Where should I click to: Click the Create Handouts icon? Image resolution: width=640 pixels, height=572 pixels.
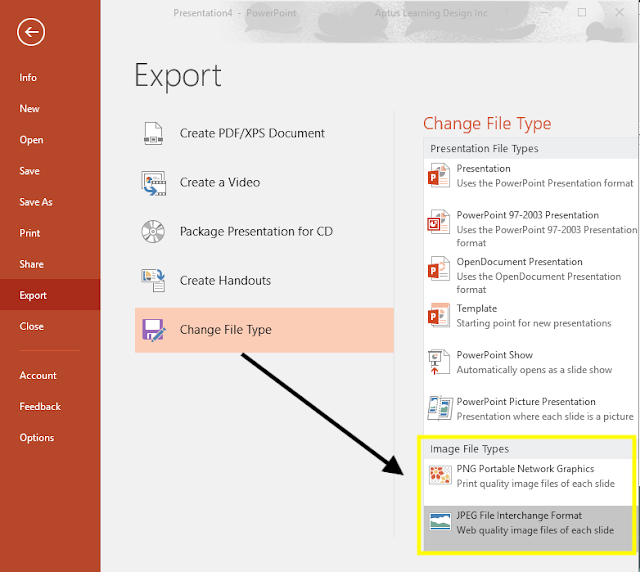[153, 280]
